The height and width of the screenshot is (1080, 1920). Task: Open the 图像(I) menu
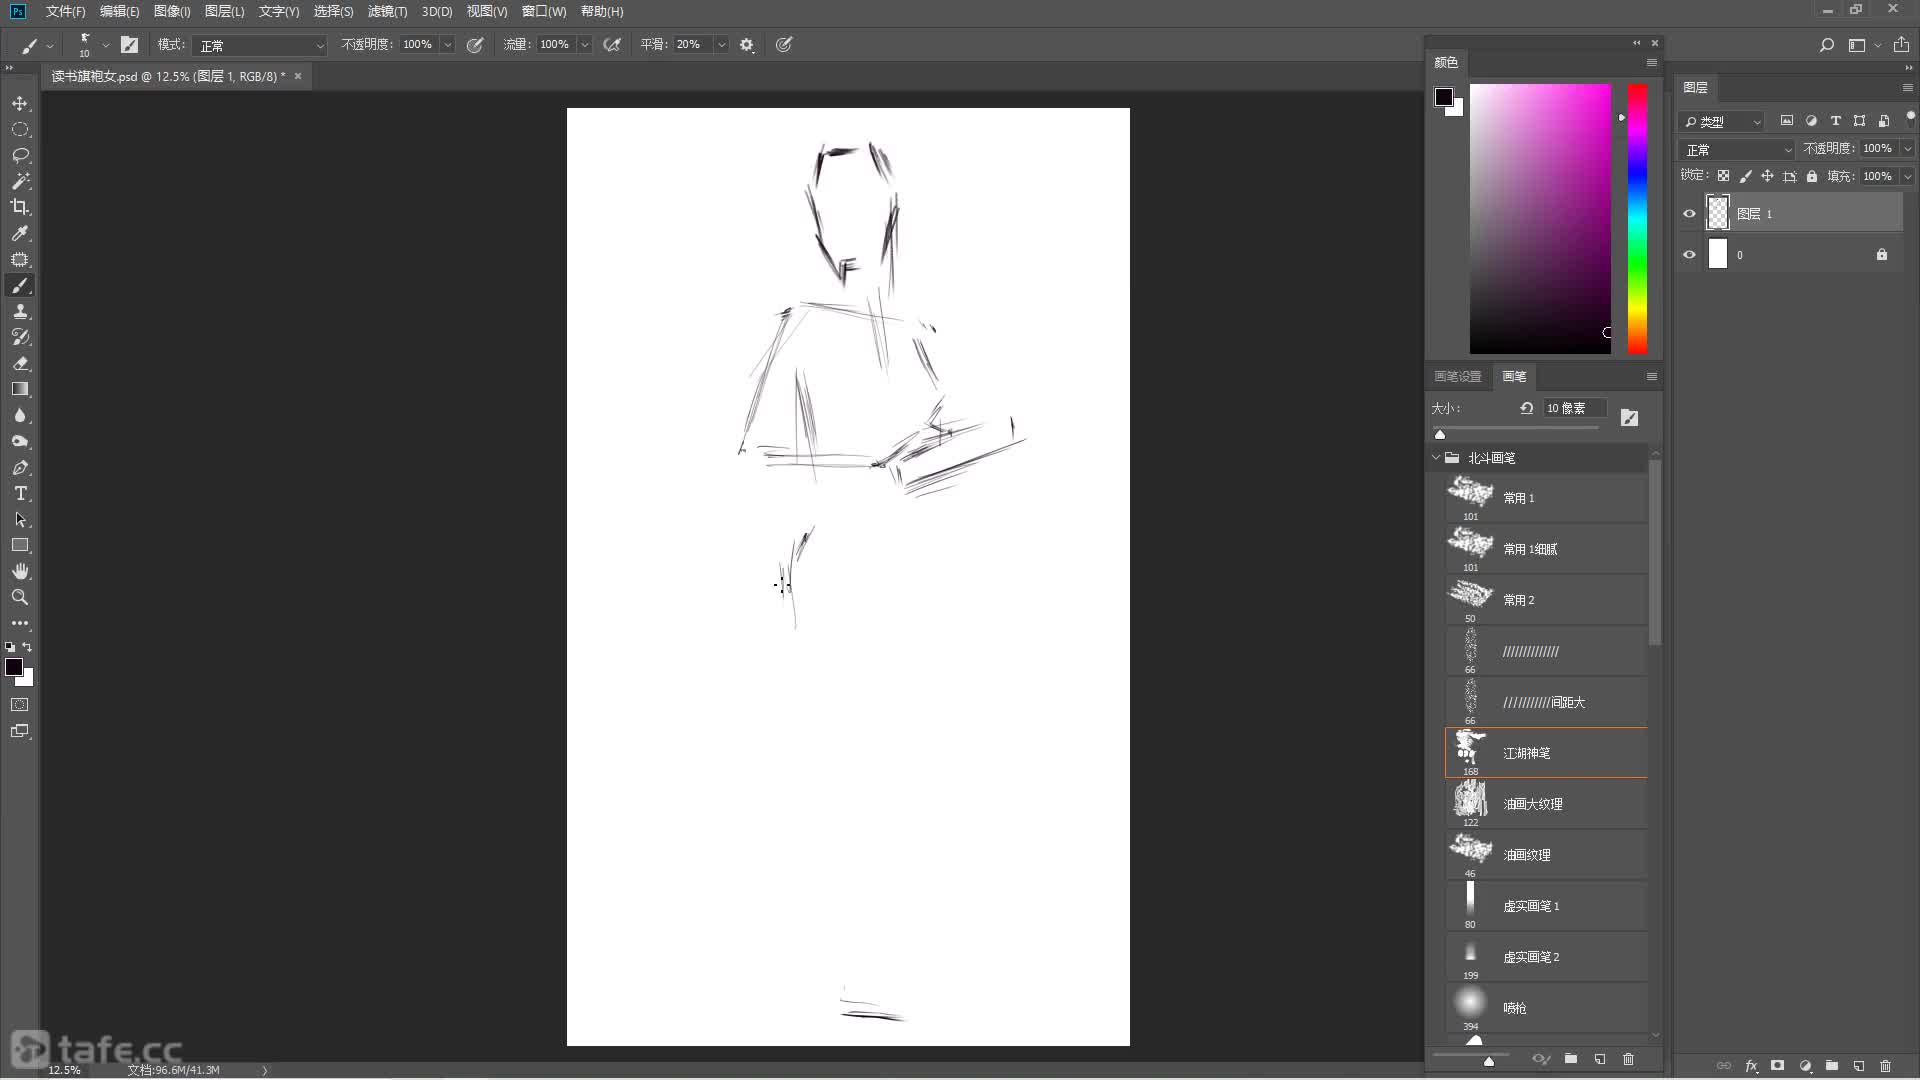(x=172, y=12)
